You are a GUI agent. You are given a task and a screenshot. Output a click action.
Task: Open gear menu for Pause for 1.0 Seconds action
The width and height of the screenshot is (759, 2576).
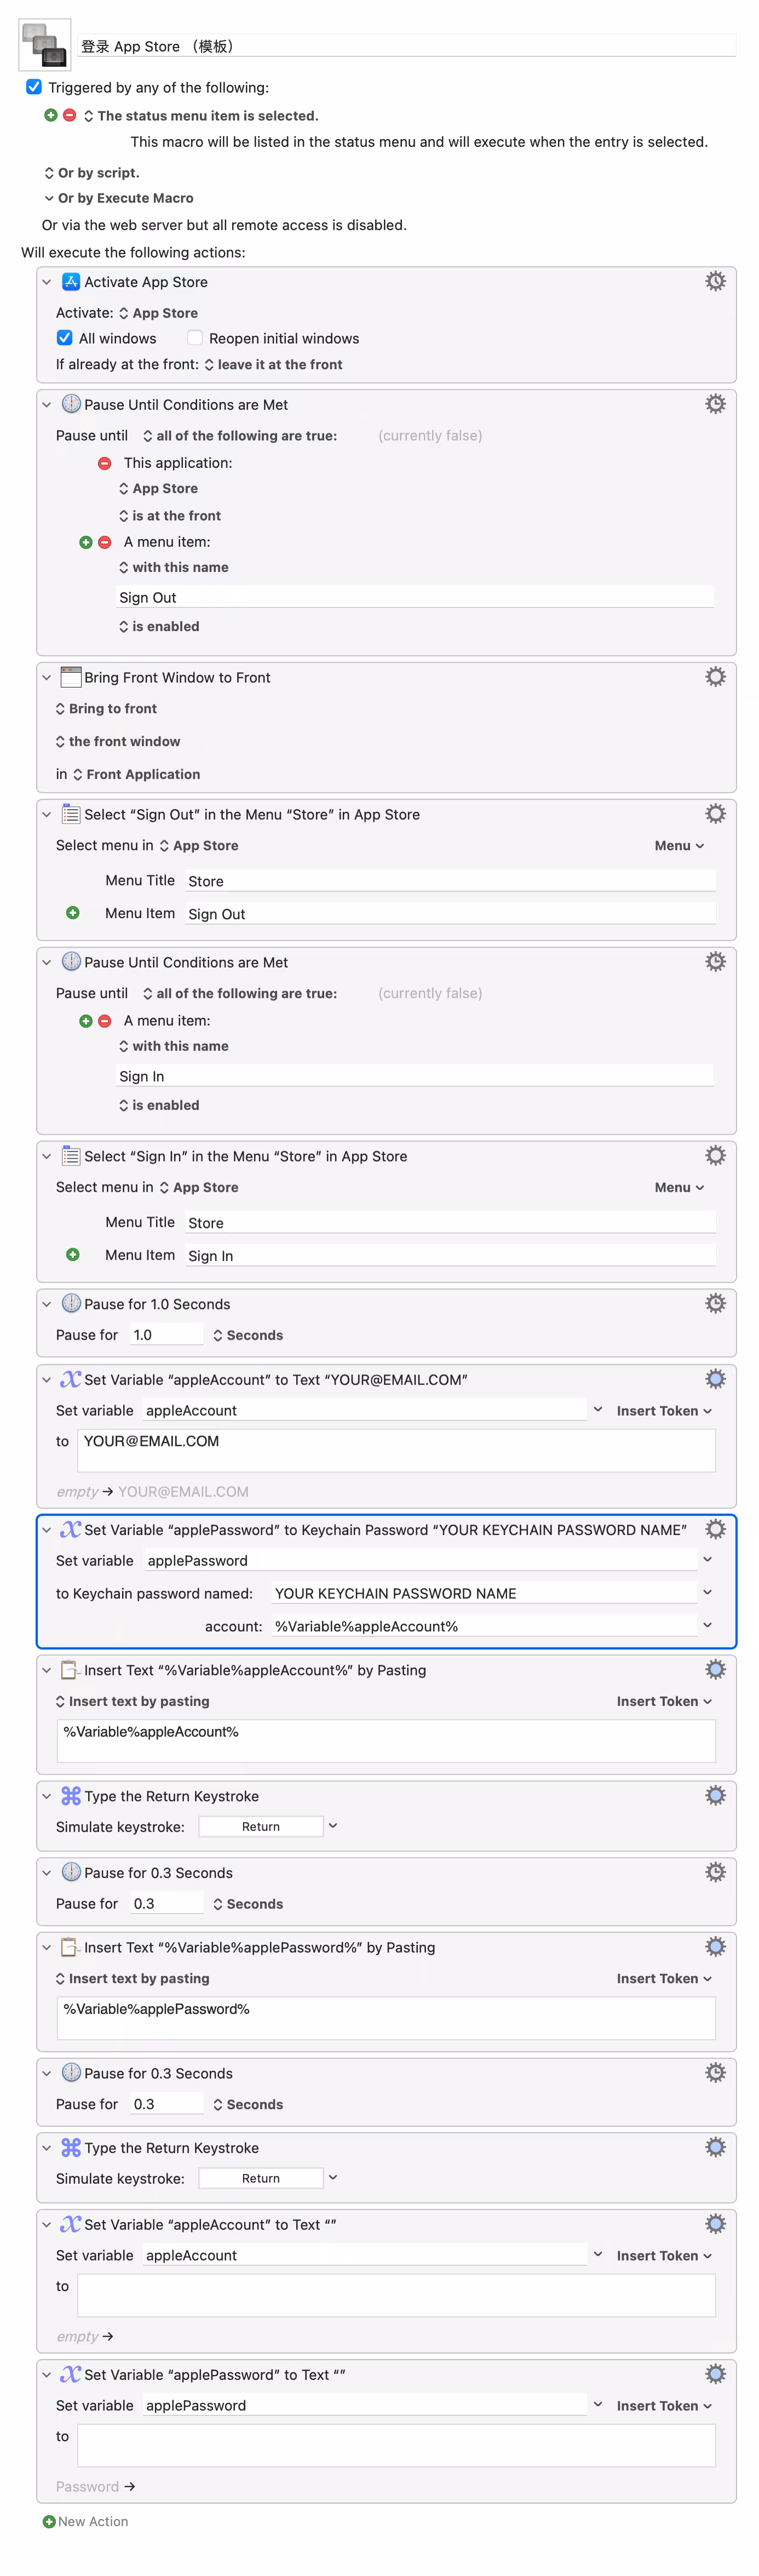click(x=715, y=1304)
